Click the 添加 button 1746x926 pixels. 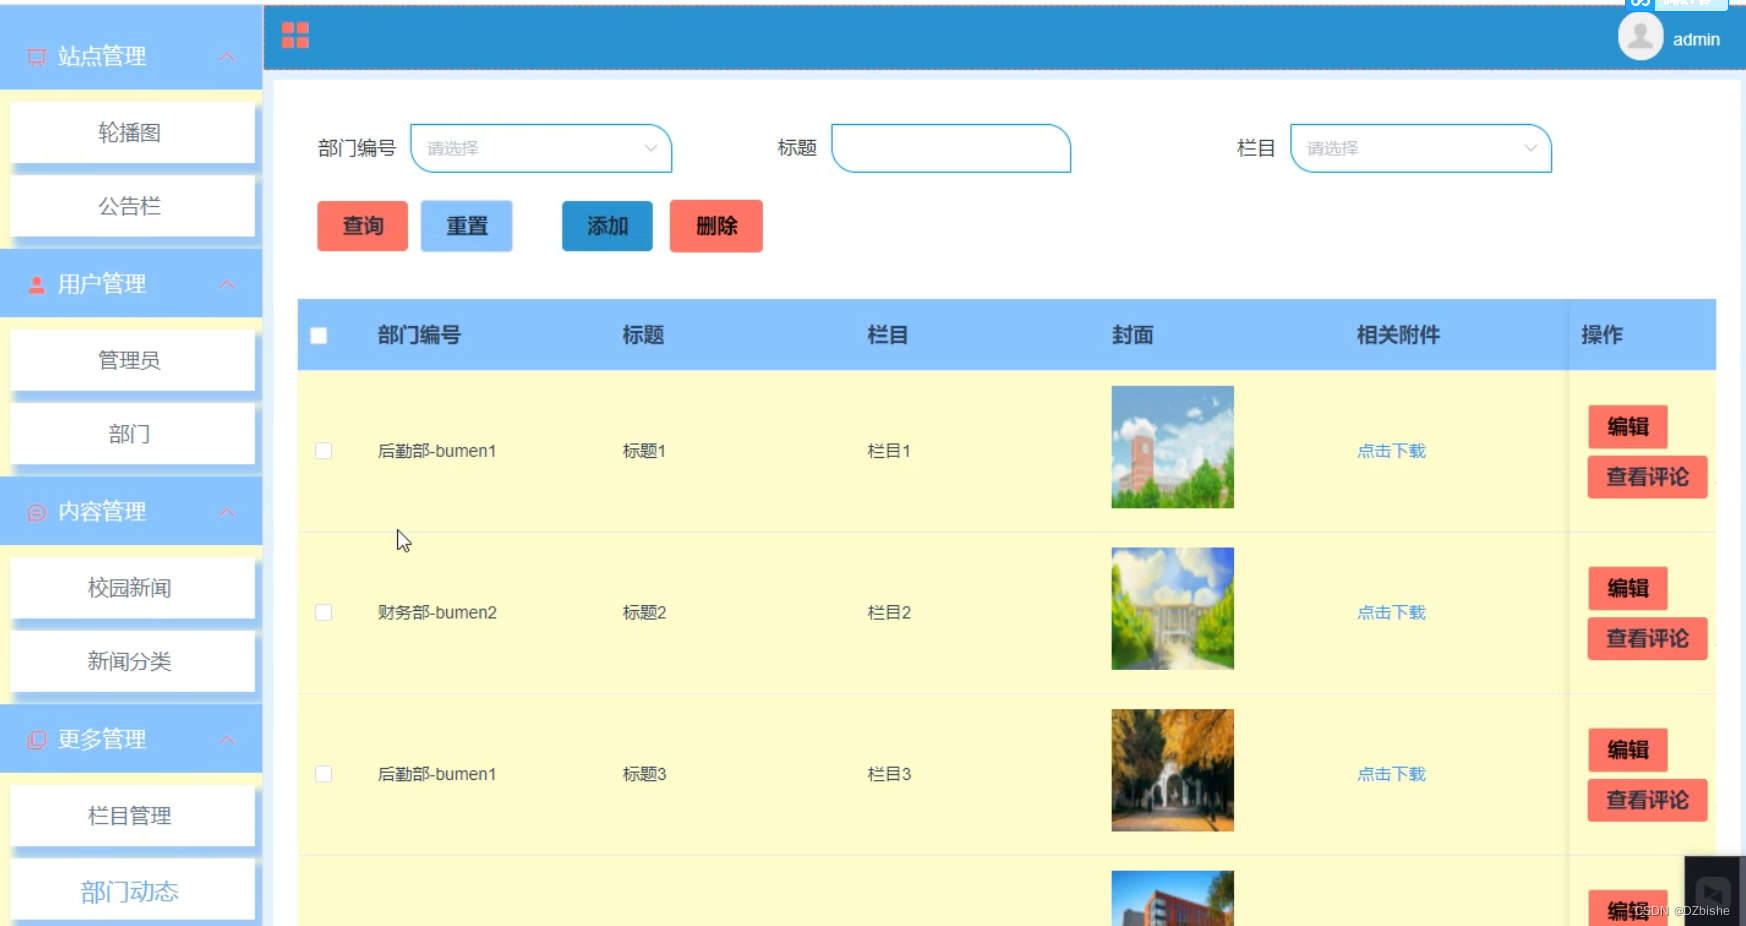607,226
